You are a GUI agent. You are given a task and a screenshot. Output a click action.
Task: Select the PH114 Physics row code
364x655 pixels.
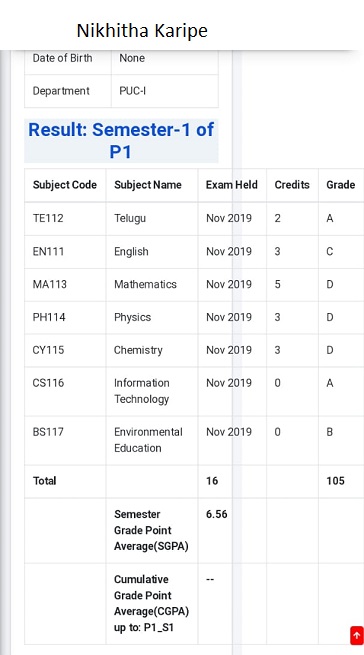[x=49, y=317]
